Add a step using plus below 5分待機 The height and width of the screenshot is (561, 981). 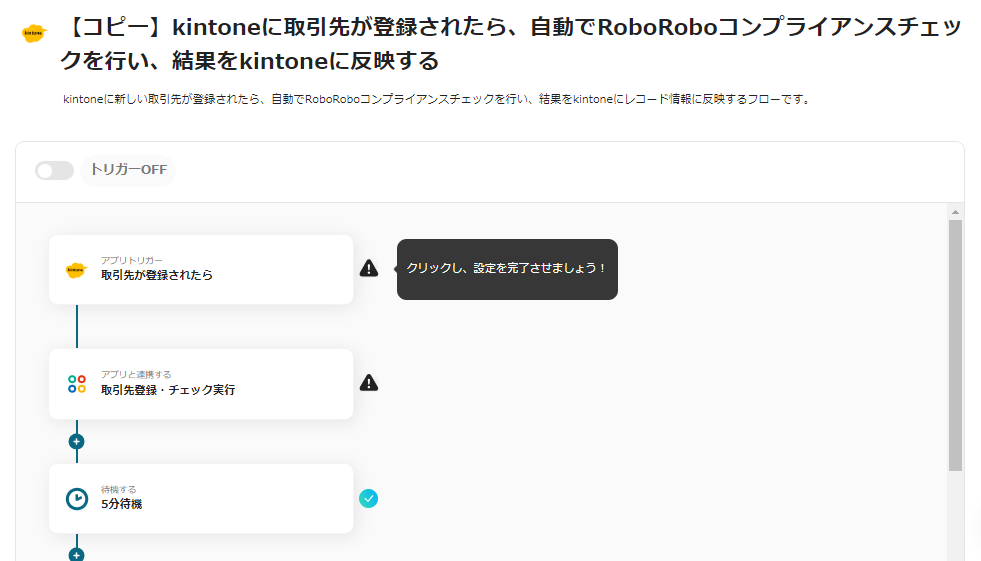click(x=76, y=554)
